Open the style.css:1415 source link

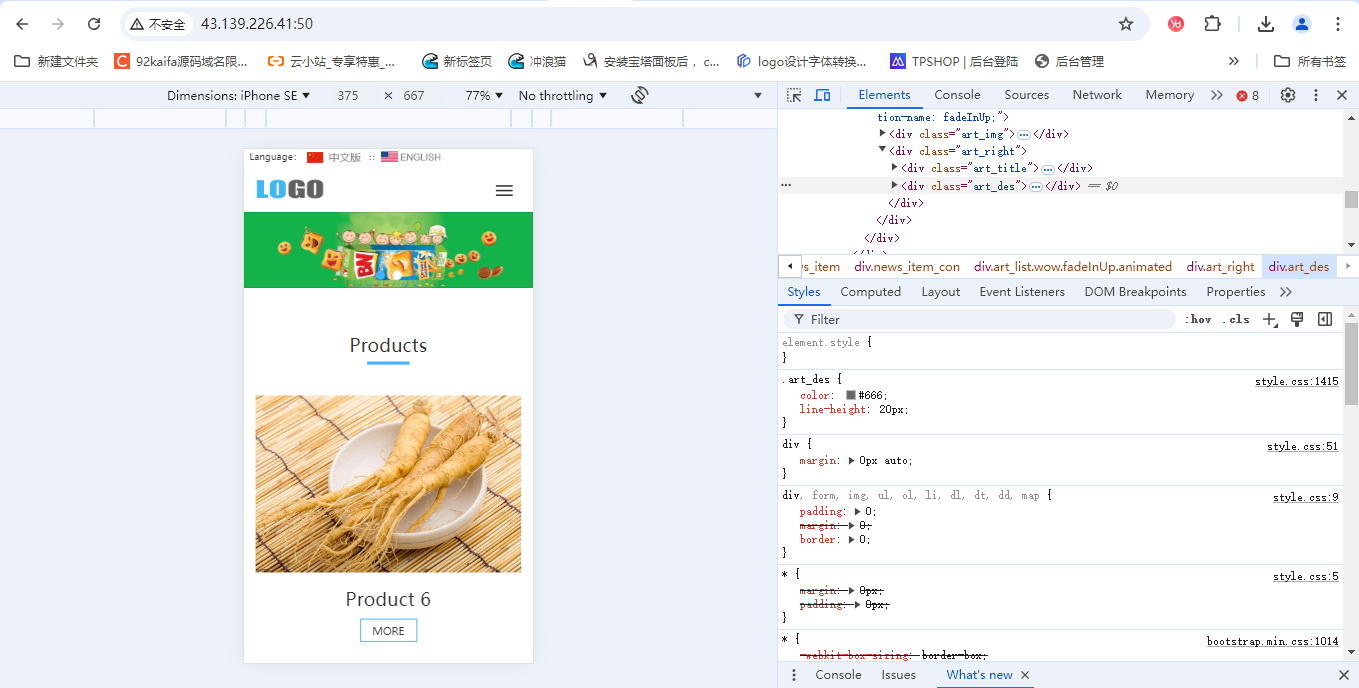1296,381
